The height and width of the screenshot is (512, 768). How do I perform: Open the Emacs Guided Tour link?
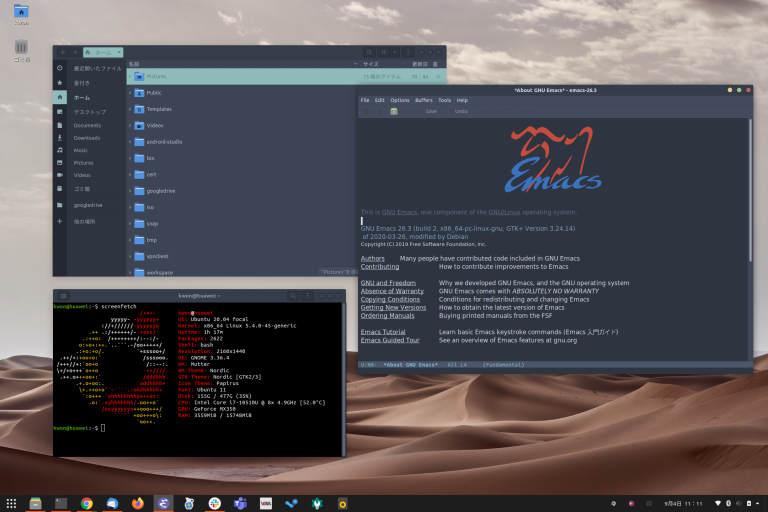[x=390, y=341]
